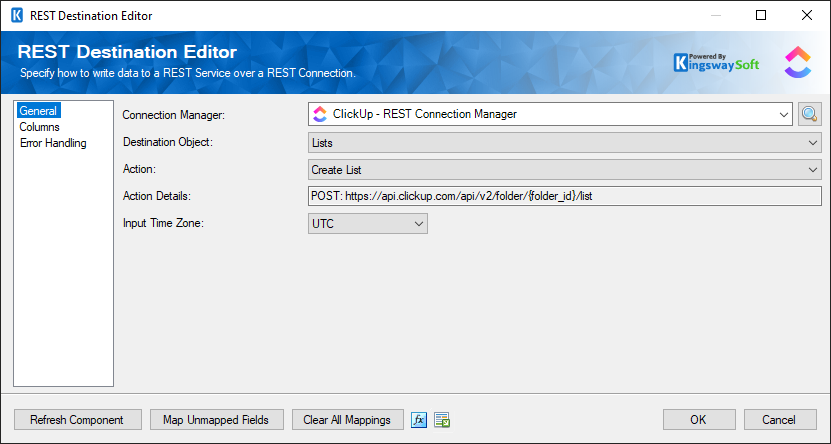The height and width of the screenshot is (444, 831).
Task: Click the Clear All Mappings button
Action: pyautogui.click(x=347, y=420)
